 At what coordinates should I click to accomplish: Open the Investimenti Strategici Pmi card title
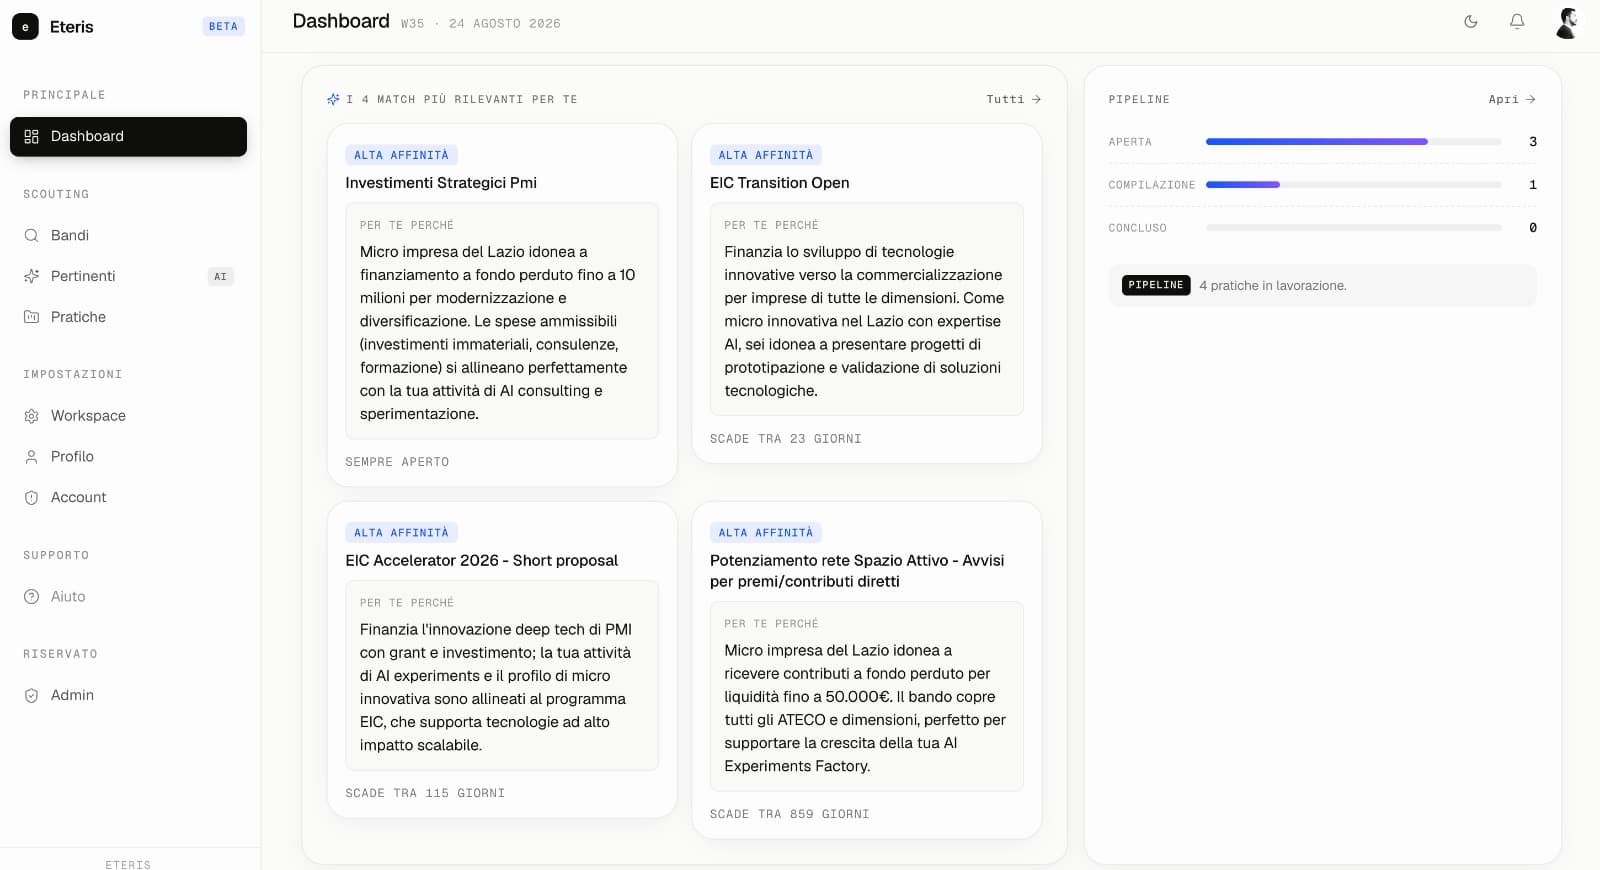pos(441,183)
